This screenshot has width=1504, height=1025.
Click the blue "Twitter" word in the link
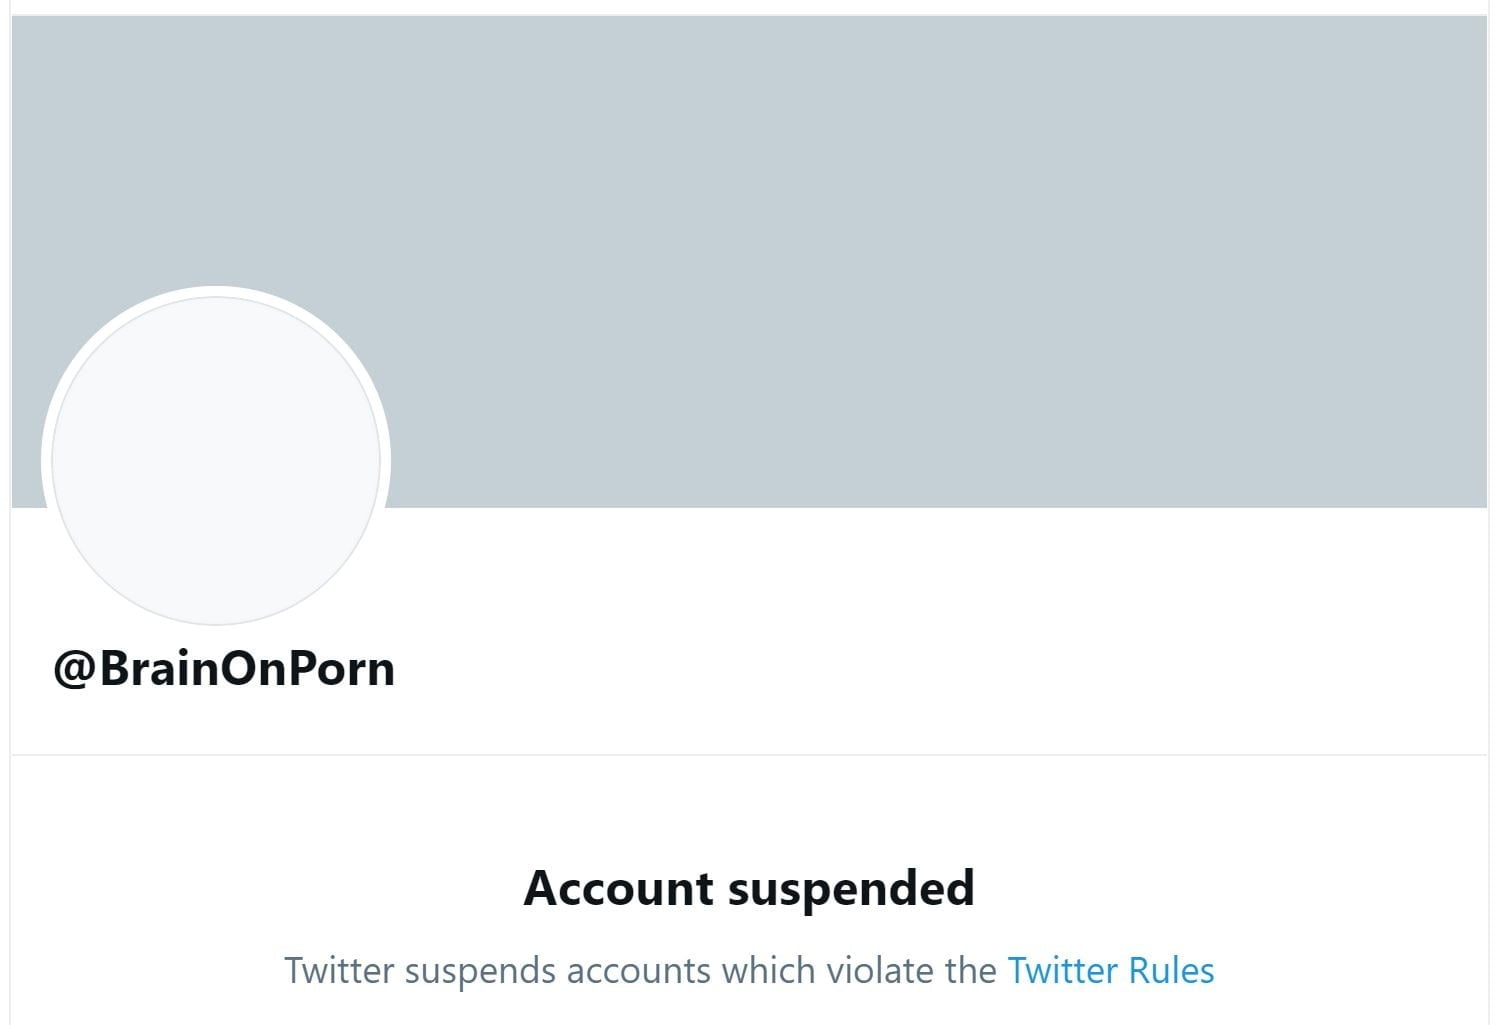coord(1062,971)
